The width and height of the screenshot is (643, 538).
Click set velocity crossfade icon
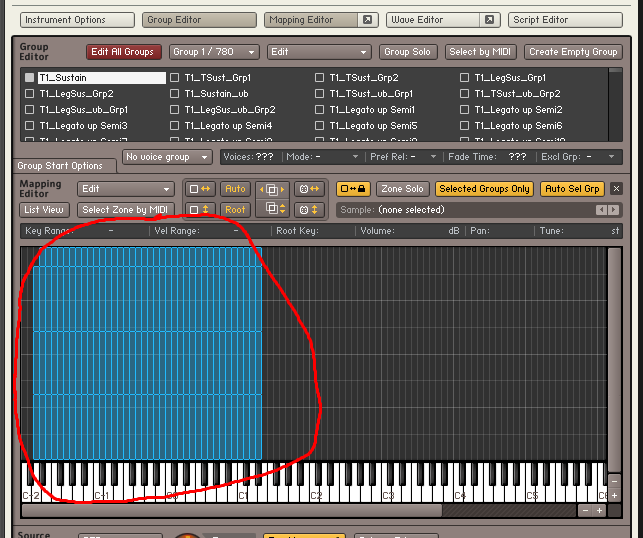[x=309, y=210]
